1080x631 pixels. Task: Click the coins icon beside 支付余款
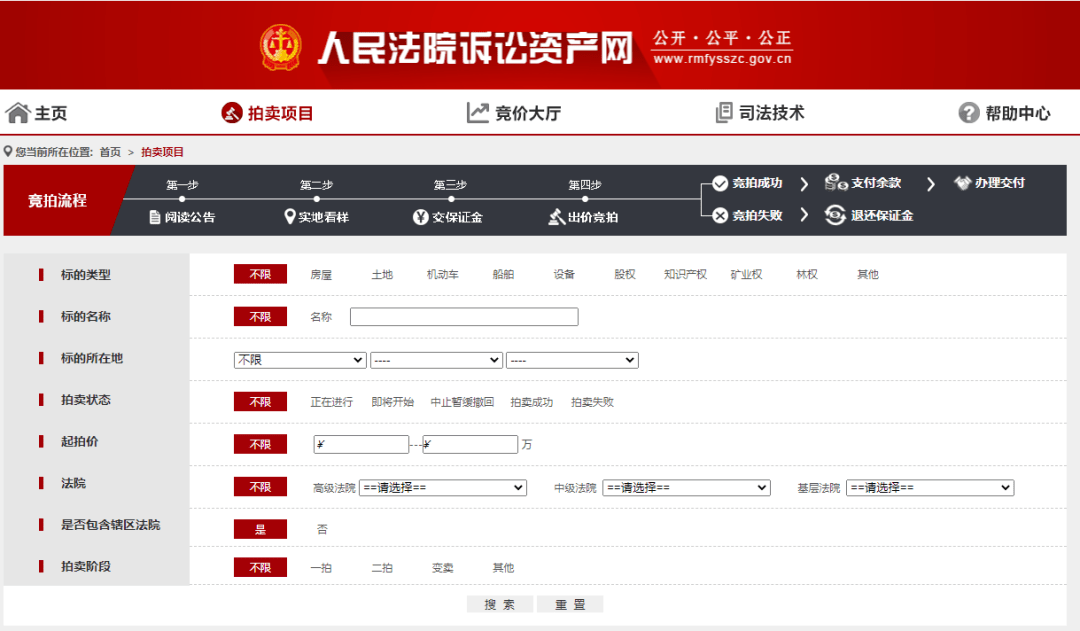click(x=836, y=182)
